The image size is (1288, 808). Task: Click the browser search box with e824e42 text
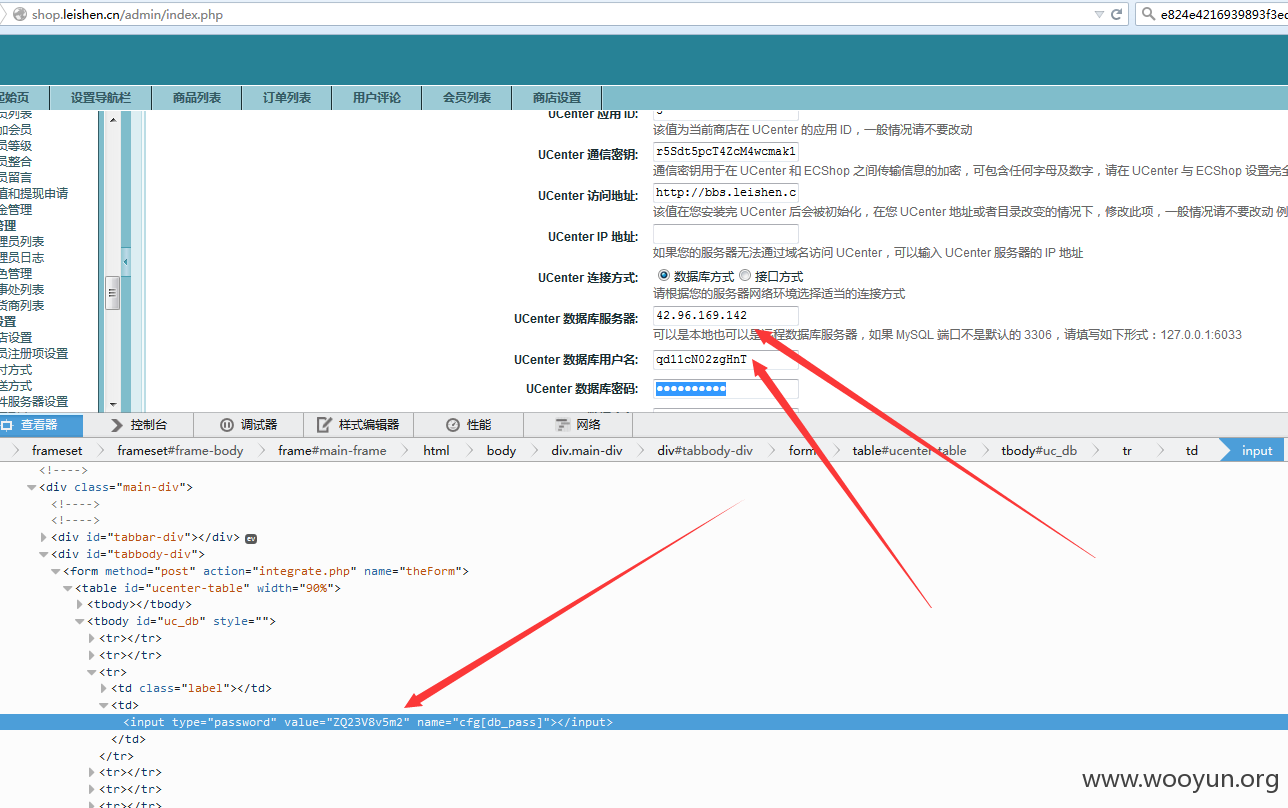tap(1212, 14)
